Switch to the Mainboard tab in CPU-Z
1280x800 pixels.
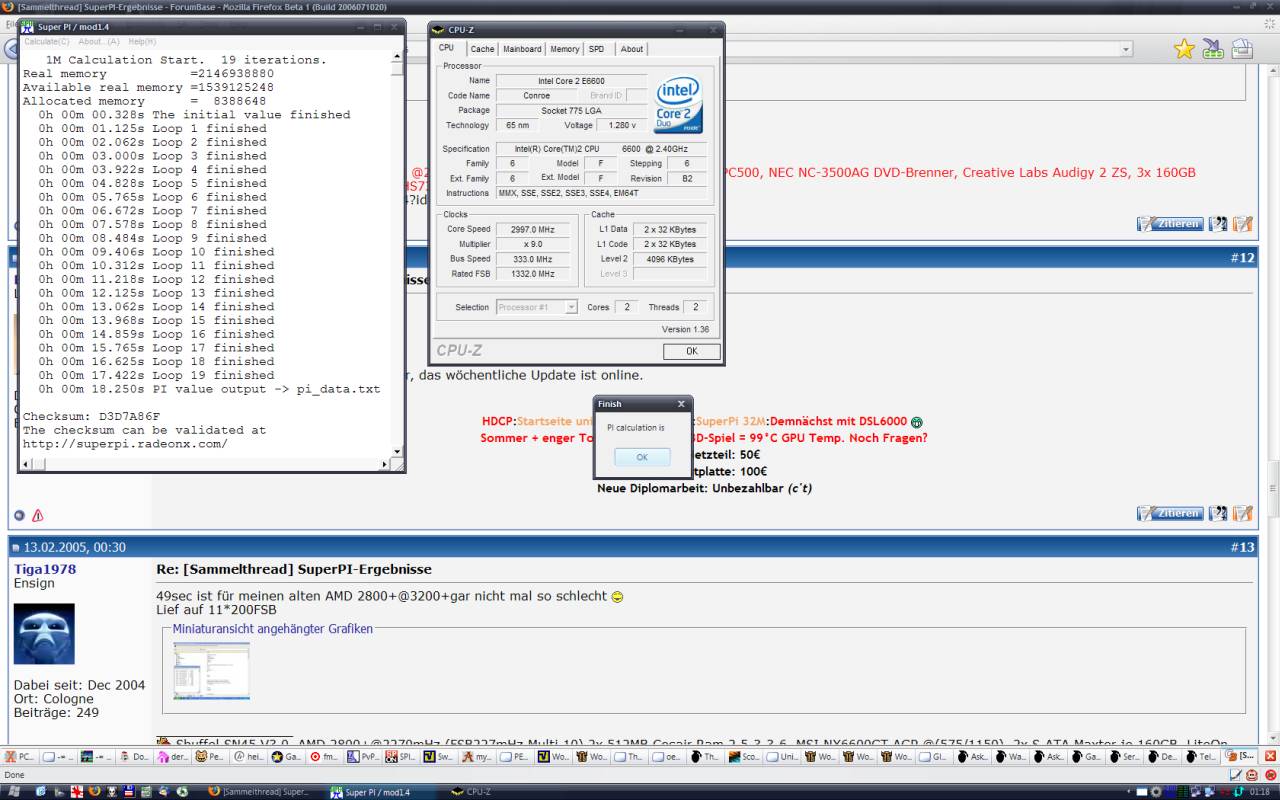522,49
